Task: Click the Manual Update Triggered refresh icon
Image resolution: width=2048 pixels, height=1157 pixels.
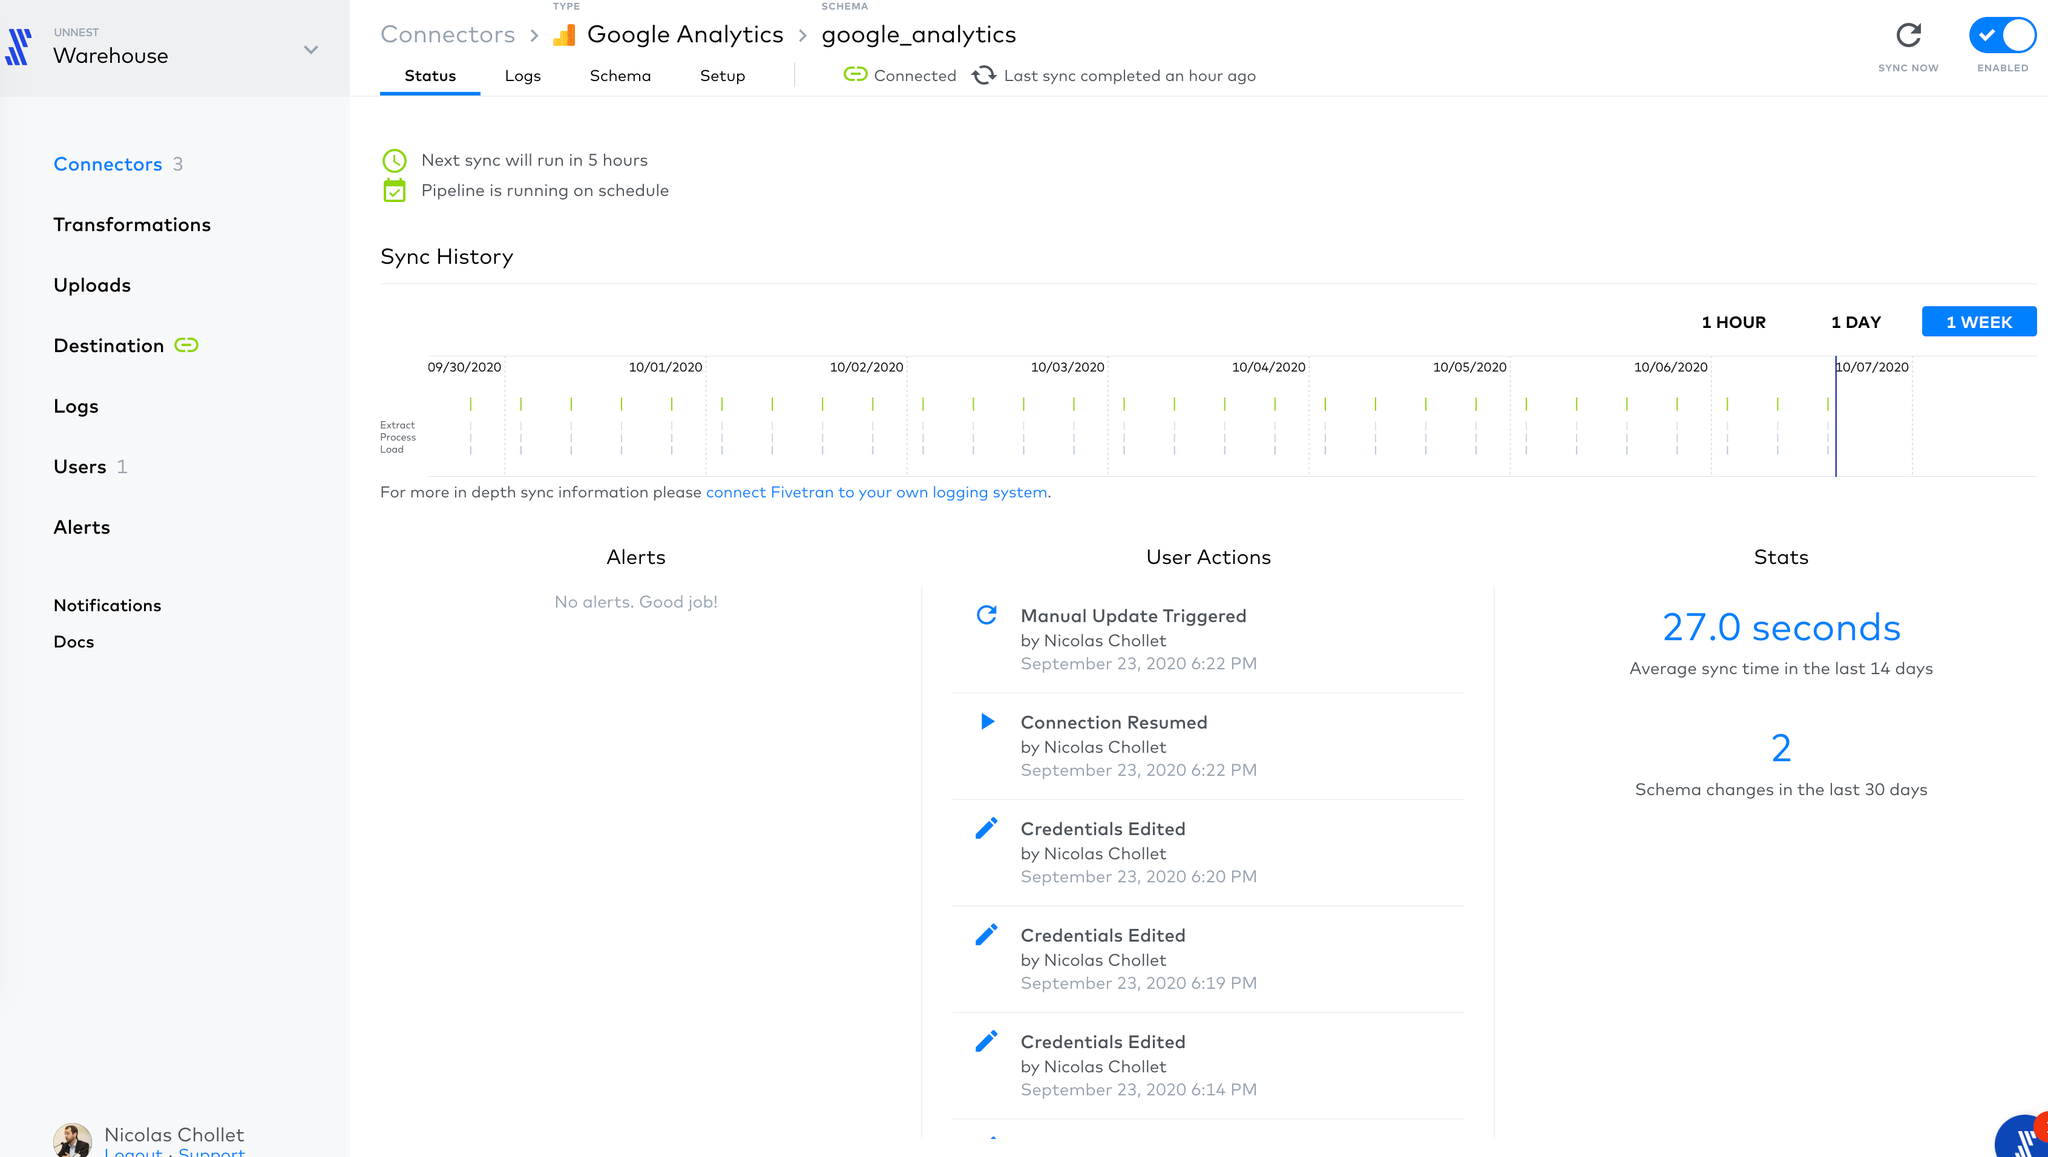Action: pos(986,615)
